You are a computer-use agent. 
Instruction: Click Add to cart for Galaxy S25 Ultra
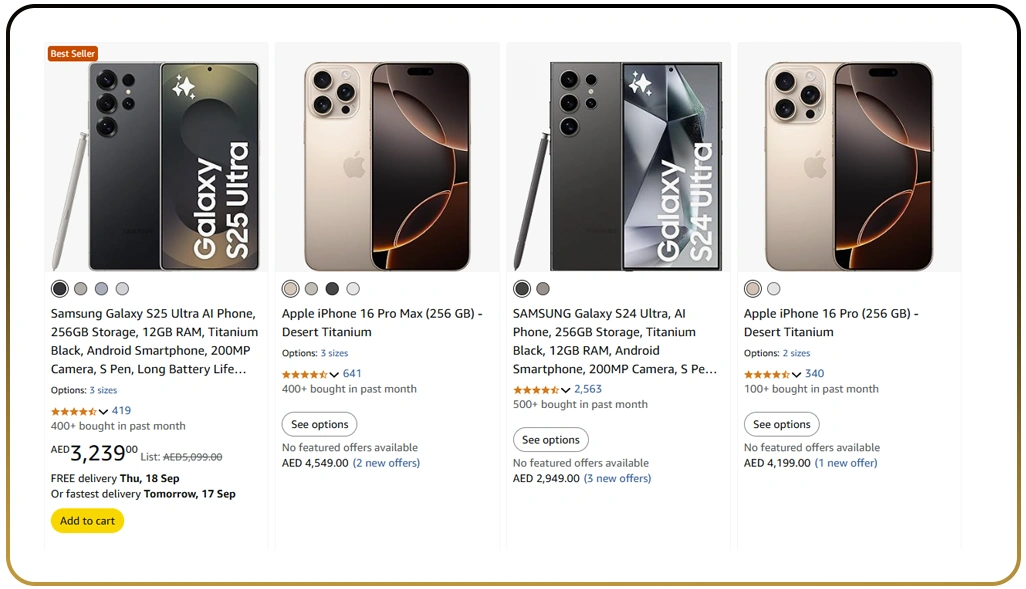(x=87, y=520)
